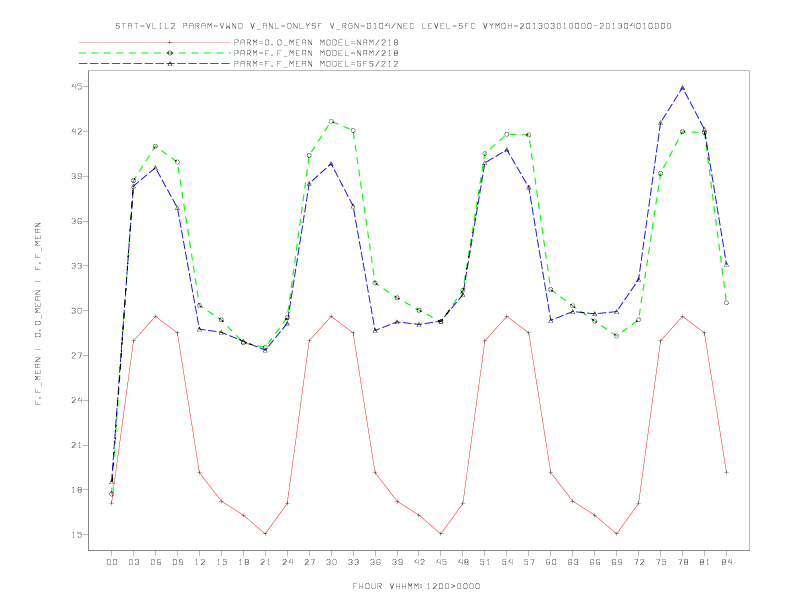Click the red solid line sample in legend
792x612 pixels.
point(155,42)
